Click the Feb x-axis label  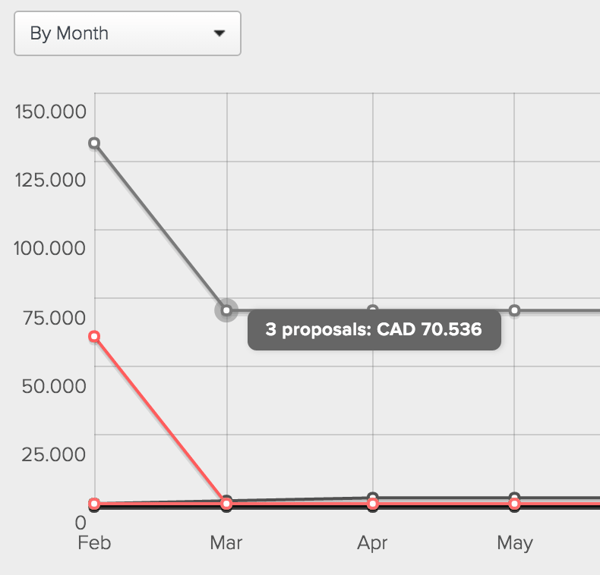[x=94, y=543]
